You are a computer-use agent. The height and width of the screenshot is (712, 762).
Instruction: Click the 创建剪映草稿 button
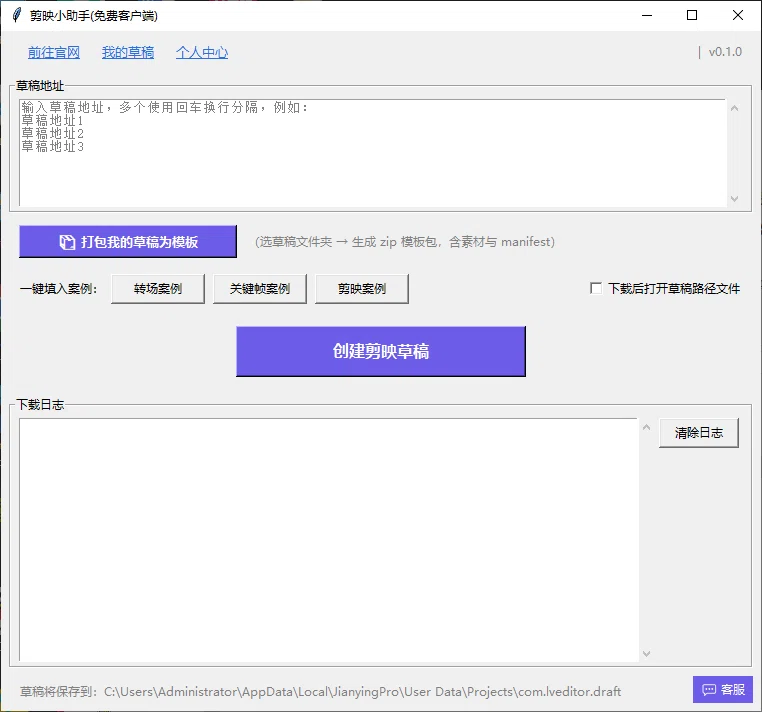point(381,351)
